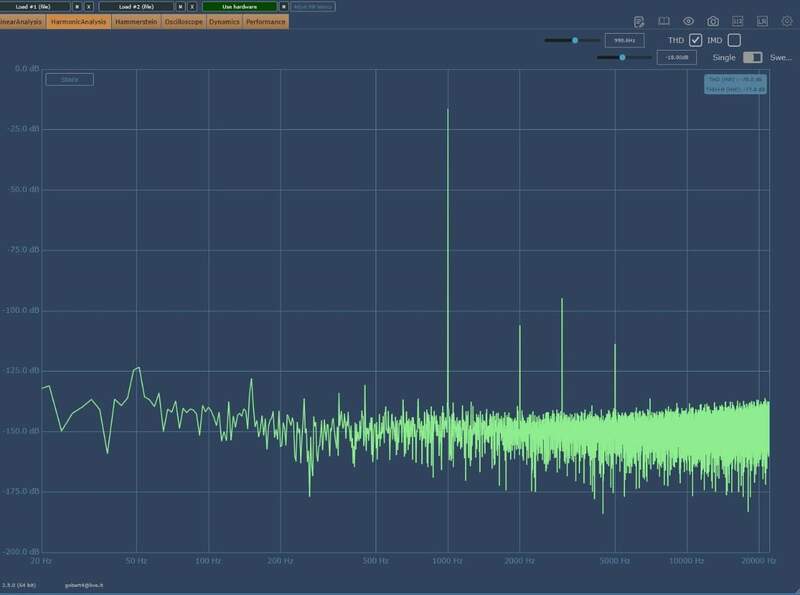
Task: Open the manual book icon
Action: (x=663, y=21)
